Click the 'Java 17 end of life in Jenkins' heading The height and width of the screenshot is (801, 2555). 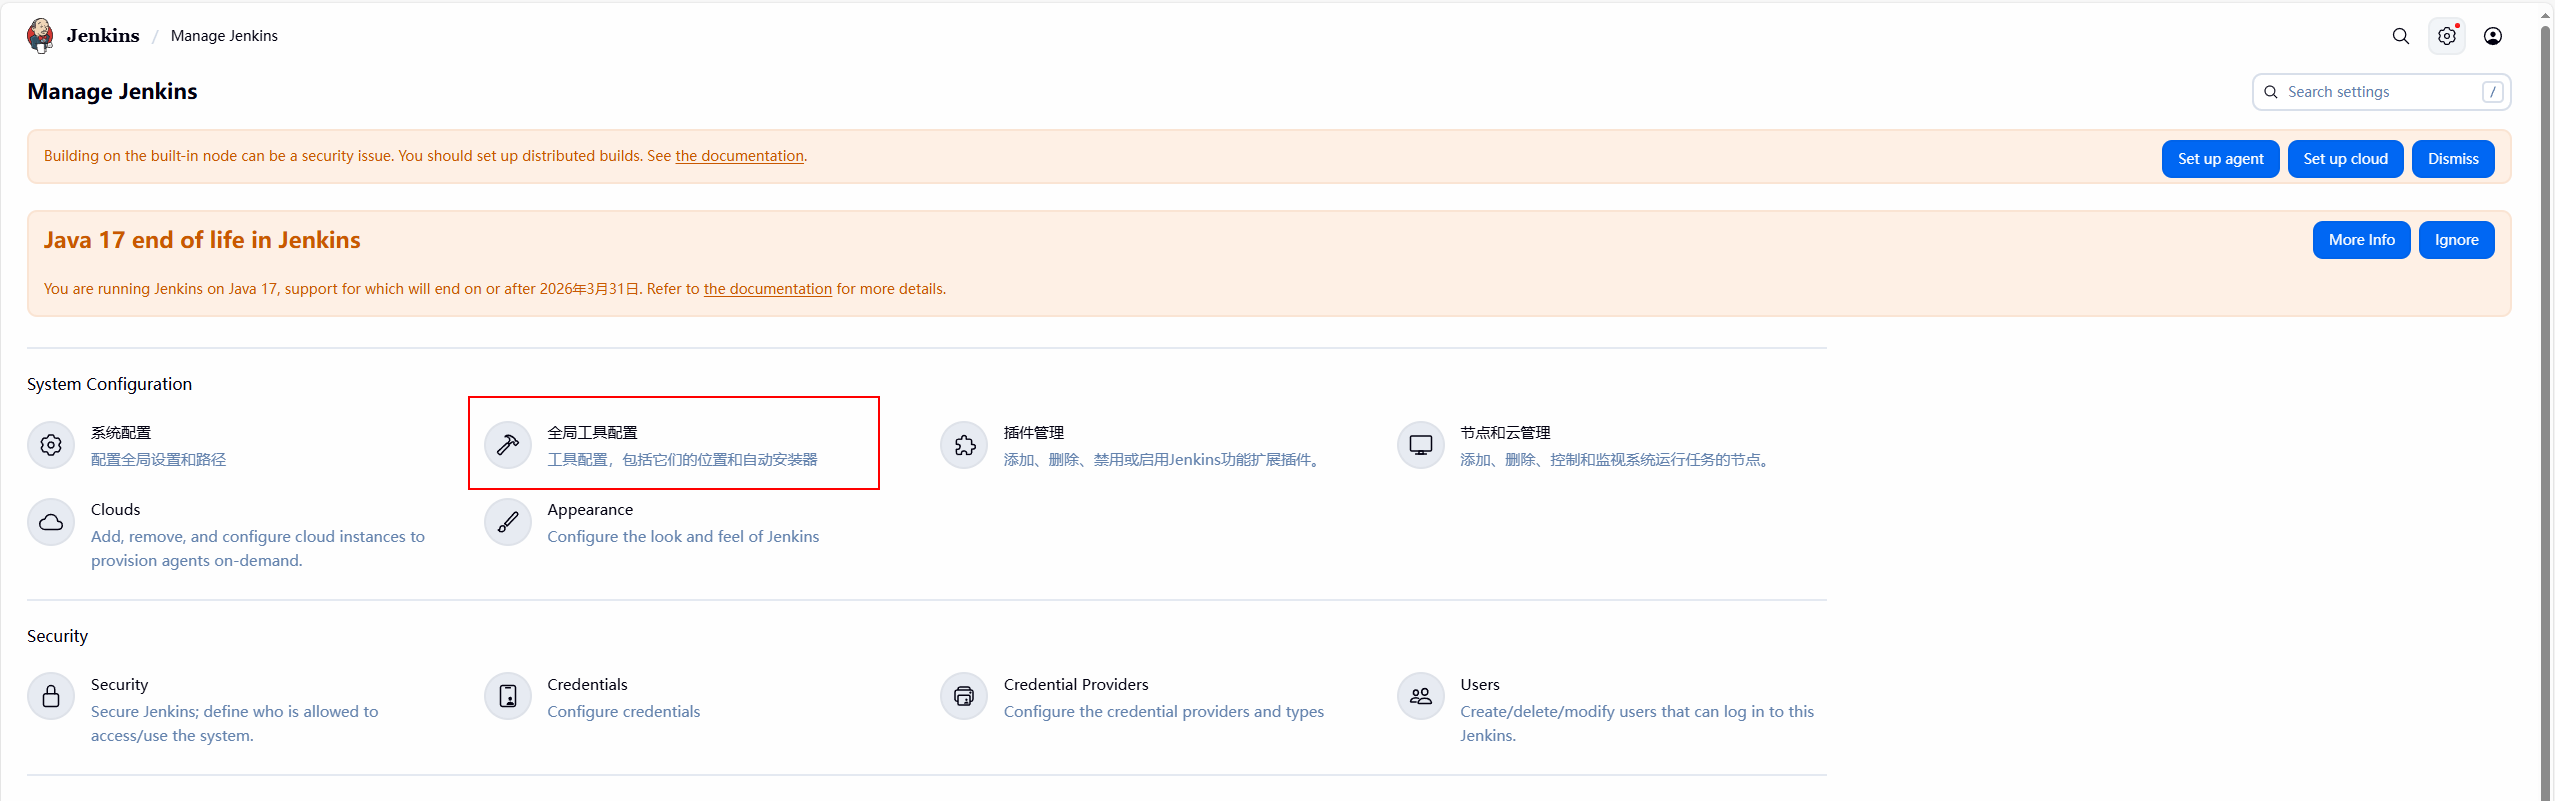[x=202, y=240]
